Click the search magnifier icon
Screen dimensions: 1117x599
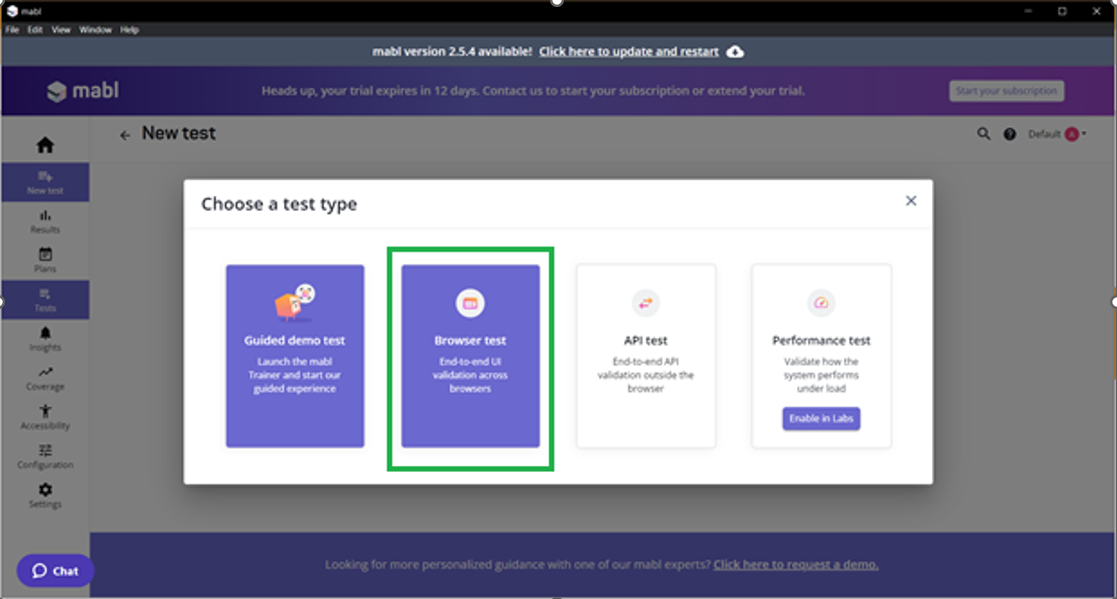[x=983, y=134]
